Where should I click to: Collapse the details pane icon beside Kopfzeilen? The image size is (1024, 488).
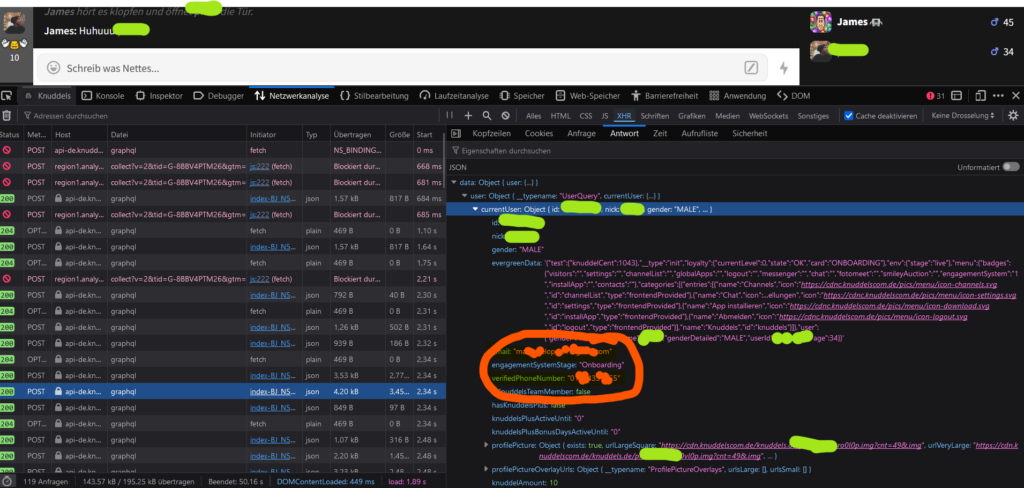pyautogui.click(x=457, y=133)
